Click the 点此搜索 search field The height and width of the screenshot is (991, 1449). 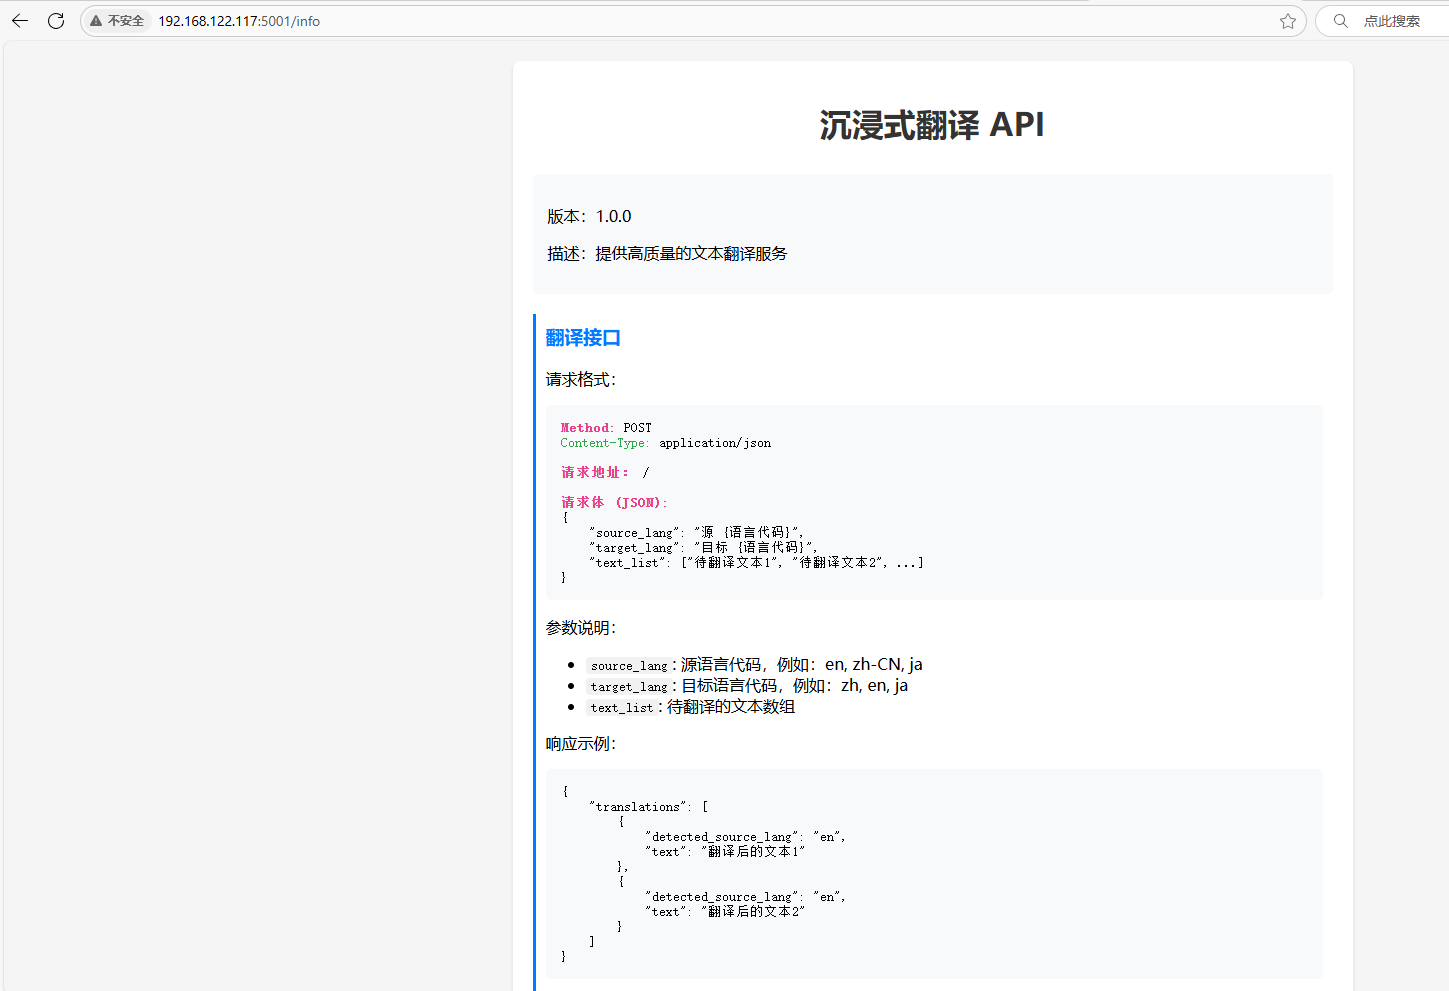click(x=1391, y=21)
